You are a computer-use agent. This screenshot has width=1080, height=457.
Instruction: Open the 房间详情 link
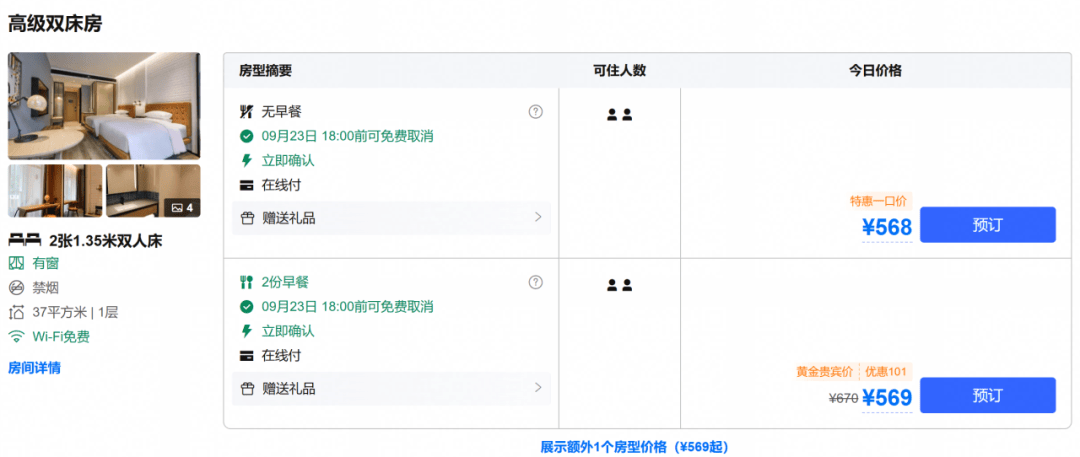(x=34, y=368)
